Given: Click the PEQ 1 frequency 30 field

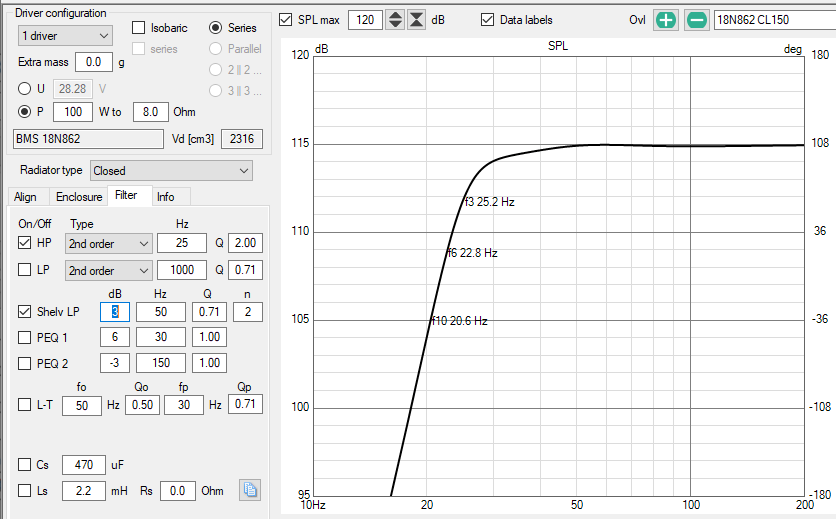Looking at the screenshot, I should pyautogui.click(x=161, y=337).
